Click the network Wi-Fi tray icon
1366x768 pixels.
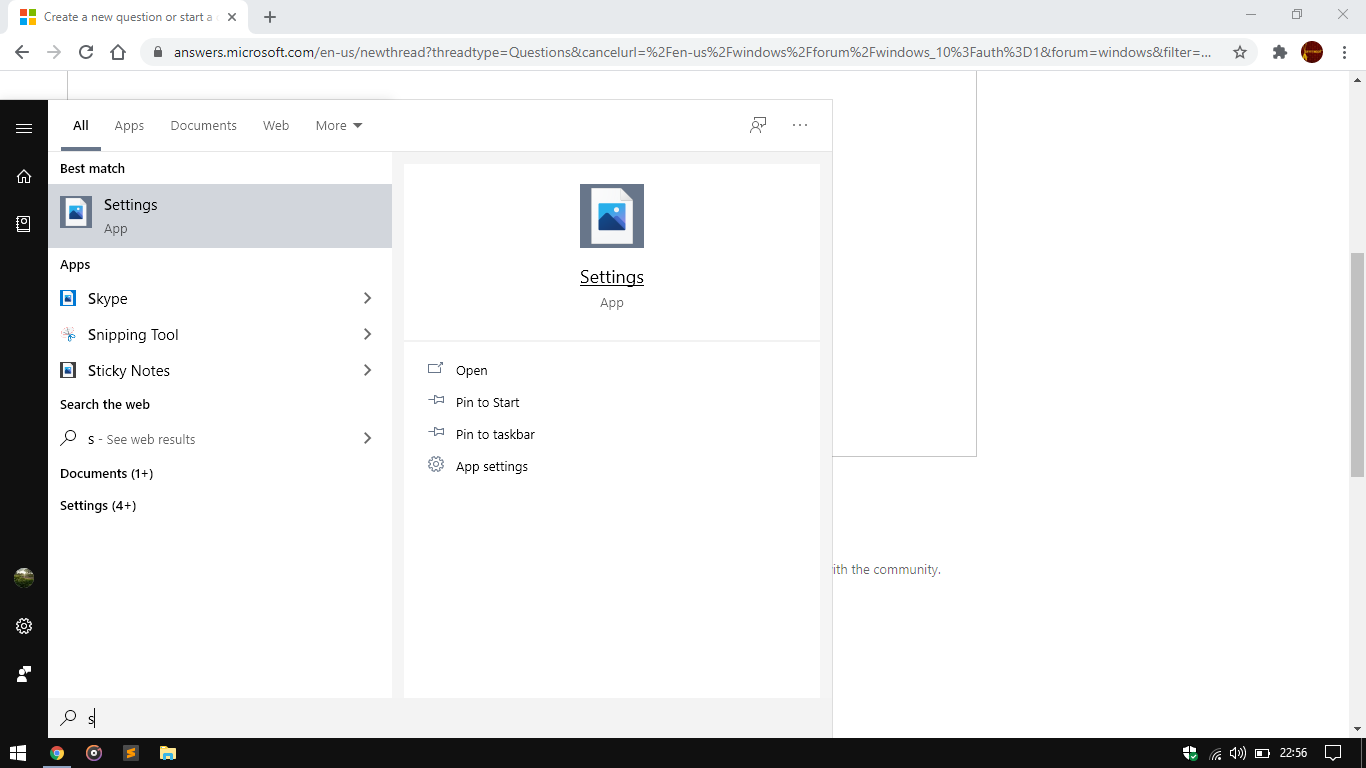pyautogui.click(x=1216, y=753)
